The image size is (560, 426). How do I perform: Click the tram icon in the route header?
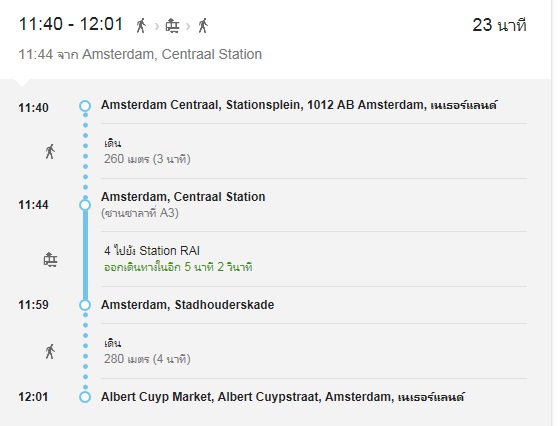pyautogui.click(x=172, y=26)
